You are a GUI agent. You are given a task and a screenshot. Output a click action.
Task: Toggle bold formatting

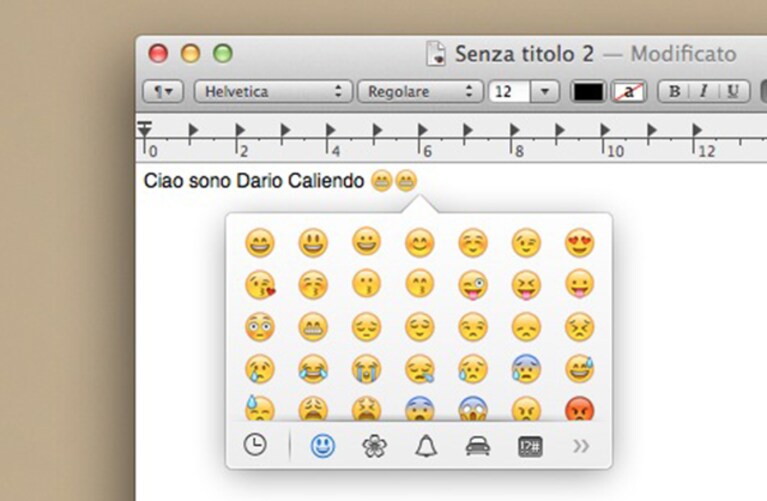coord(674,91)
